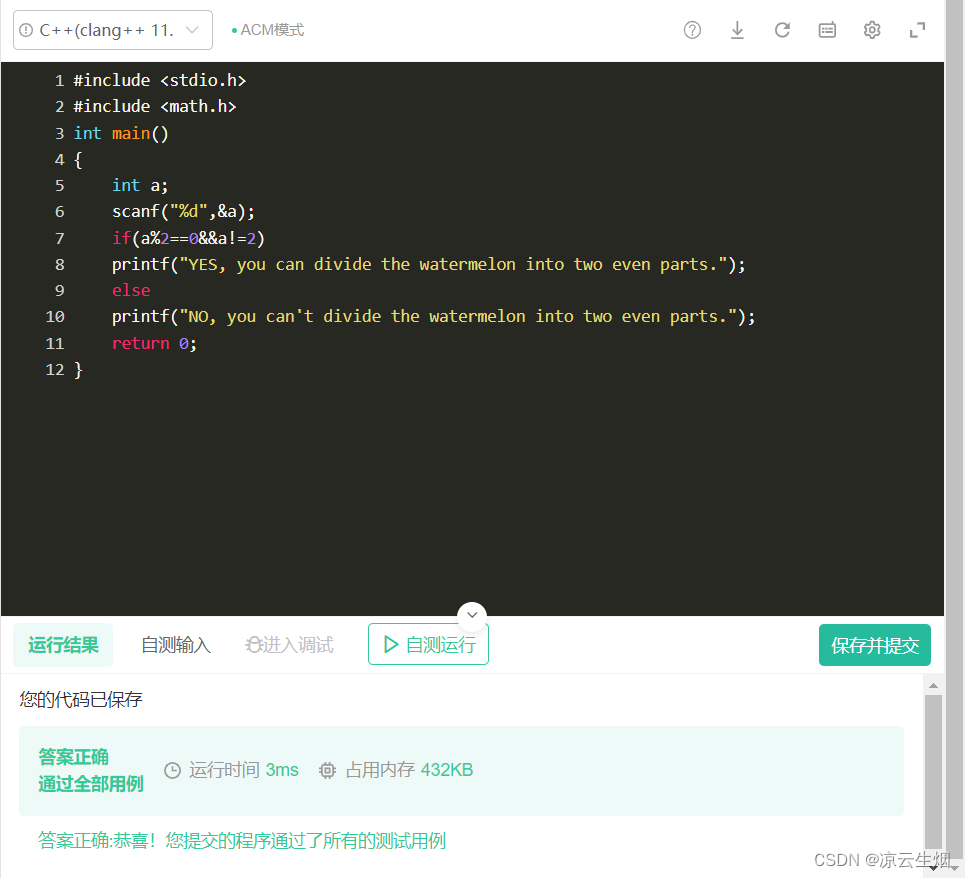965x878 pixels.
Task: Click line number 4 in the gutter
Action: pos(59,159)
